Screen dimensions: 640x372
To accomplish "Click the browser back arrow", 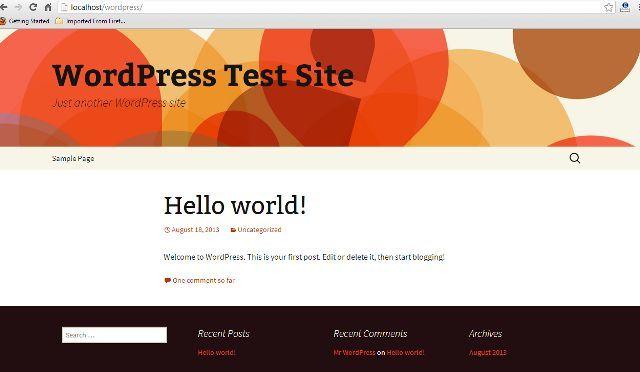I will (x=3, y=7).
